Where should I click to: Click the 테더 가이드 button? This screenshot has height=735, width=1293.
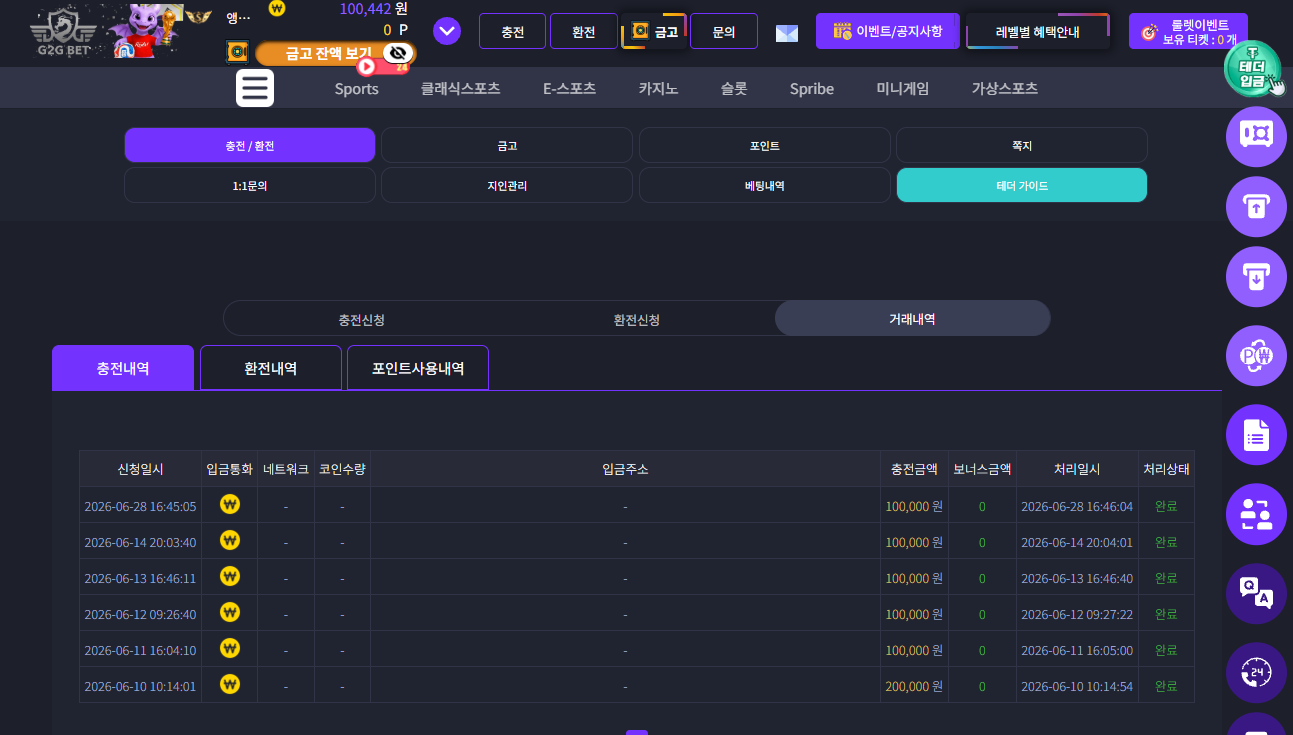[x=1022, y=185]
